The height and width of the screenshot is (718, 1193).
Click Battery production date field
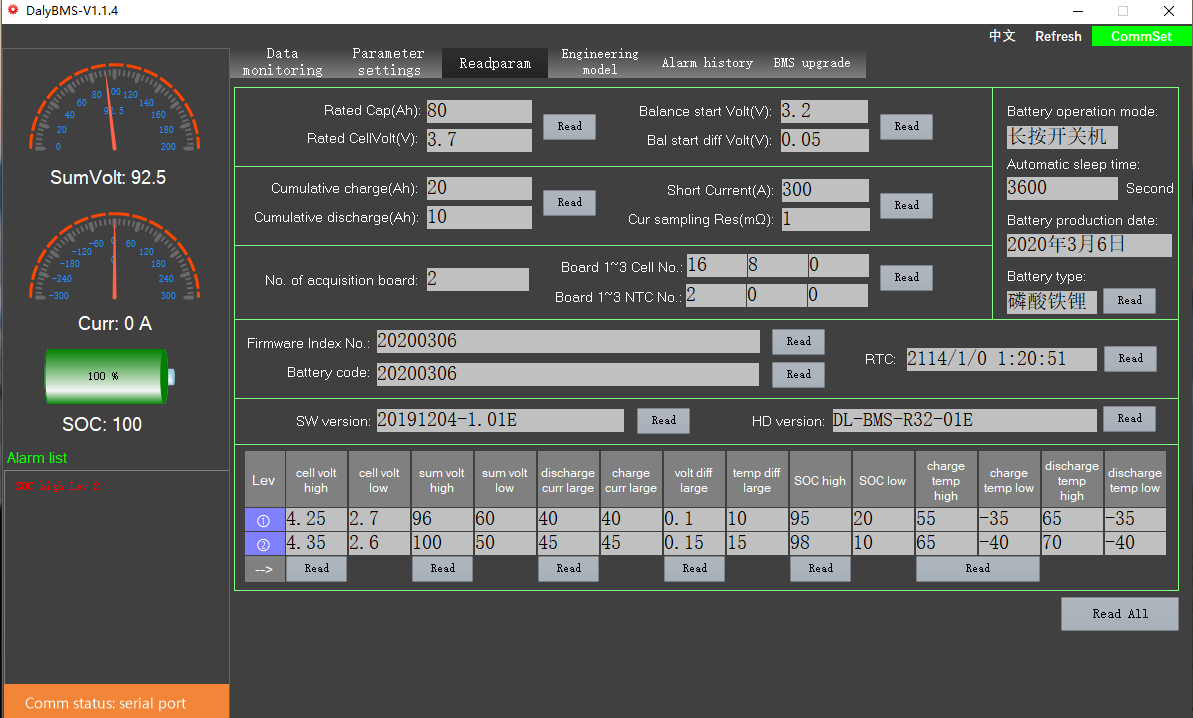pyautogui.click(x=1089, y=245)
